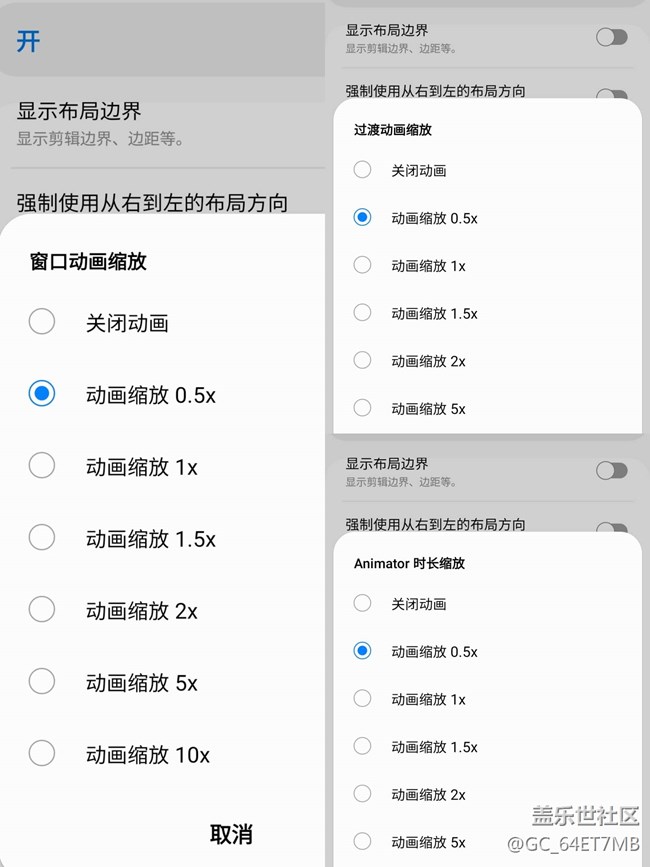Image resolution: width=650 pixels, height=867 pixels.
Task: Choose 动画缩放 1.5x in 窗口动画缩放 dialog
Action: [x=42, y=538]
